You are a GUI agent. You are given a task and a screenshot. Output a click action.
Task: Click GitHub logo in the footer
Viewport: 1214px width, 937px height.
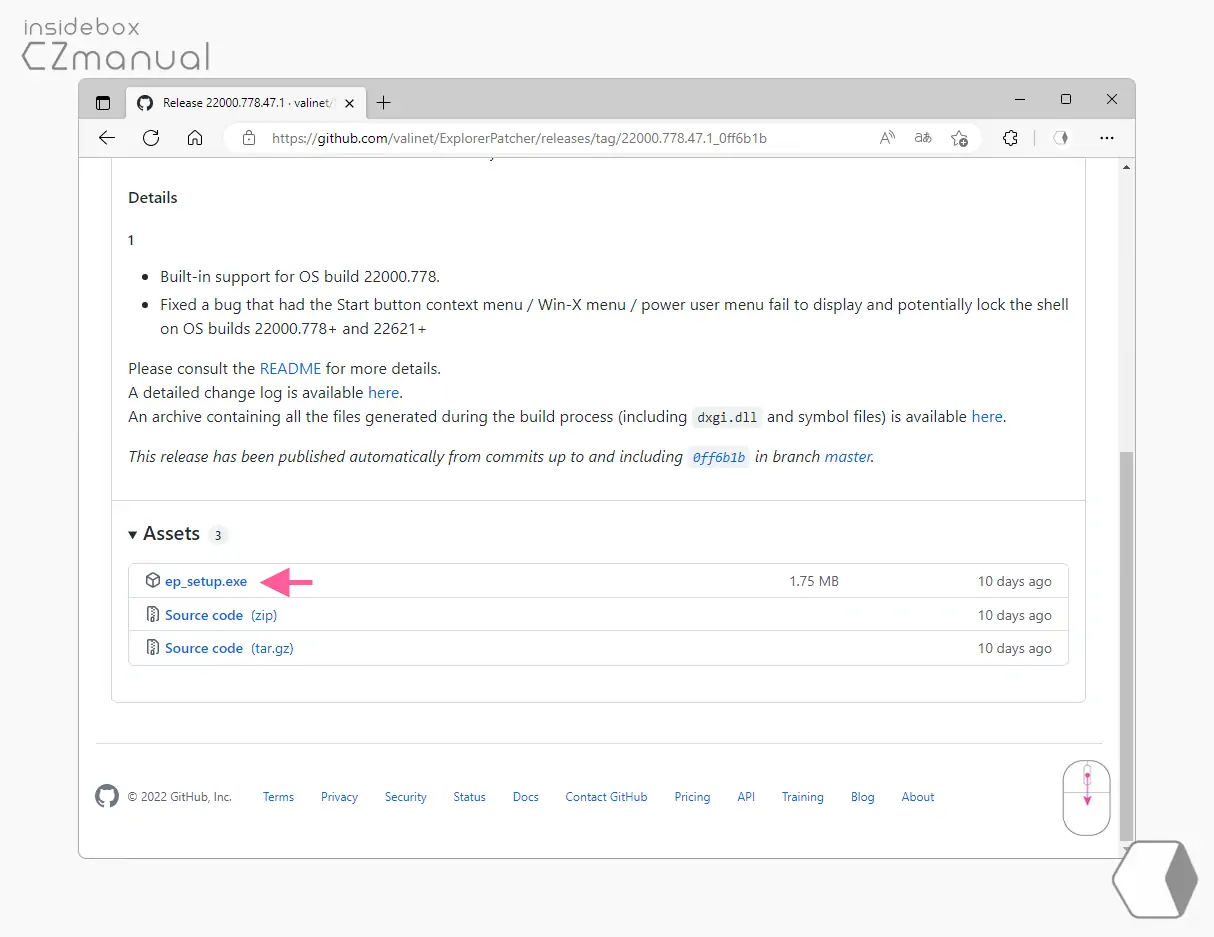click(x=107, y=797)
